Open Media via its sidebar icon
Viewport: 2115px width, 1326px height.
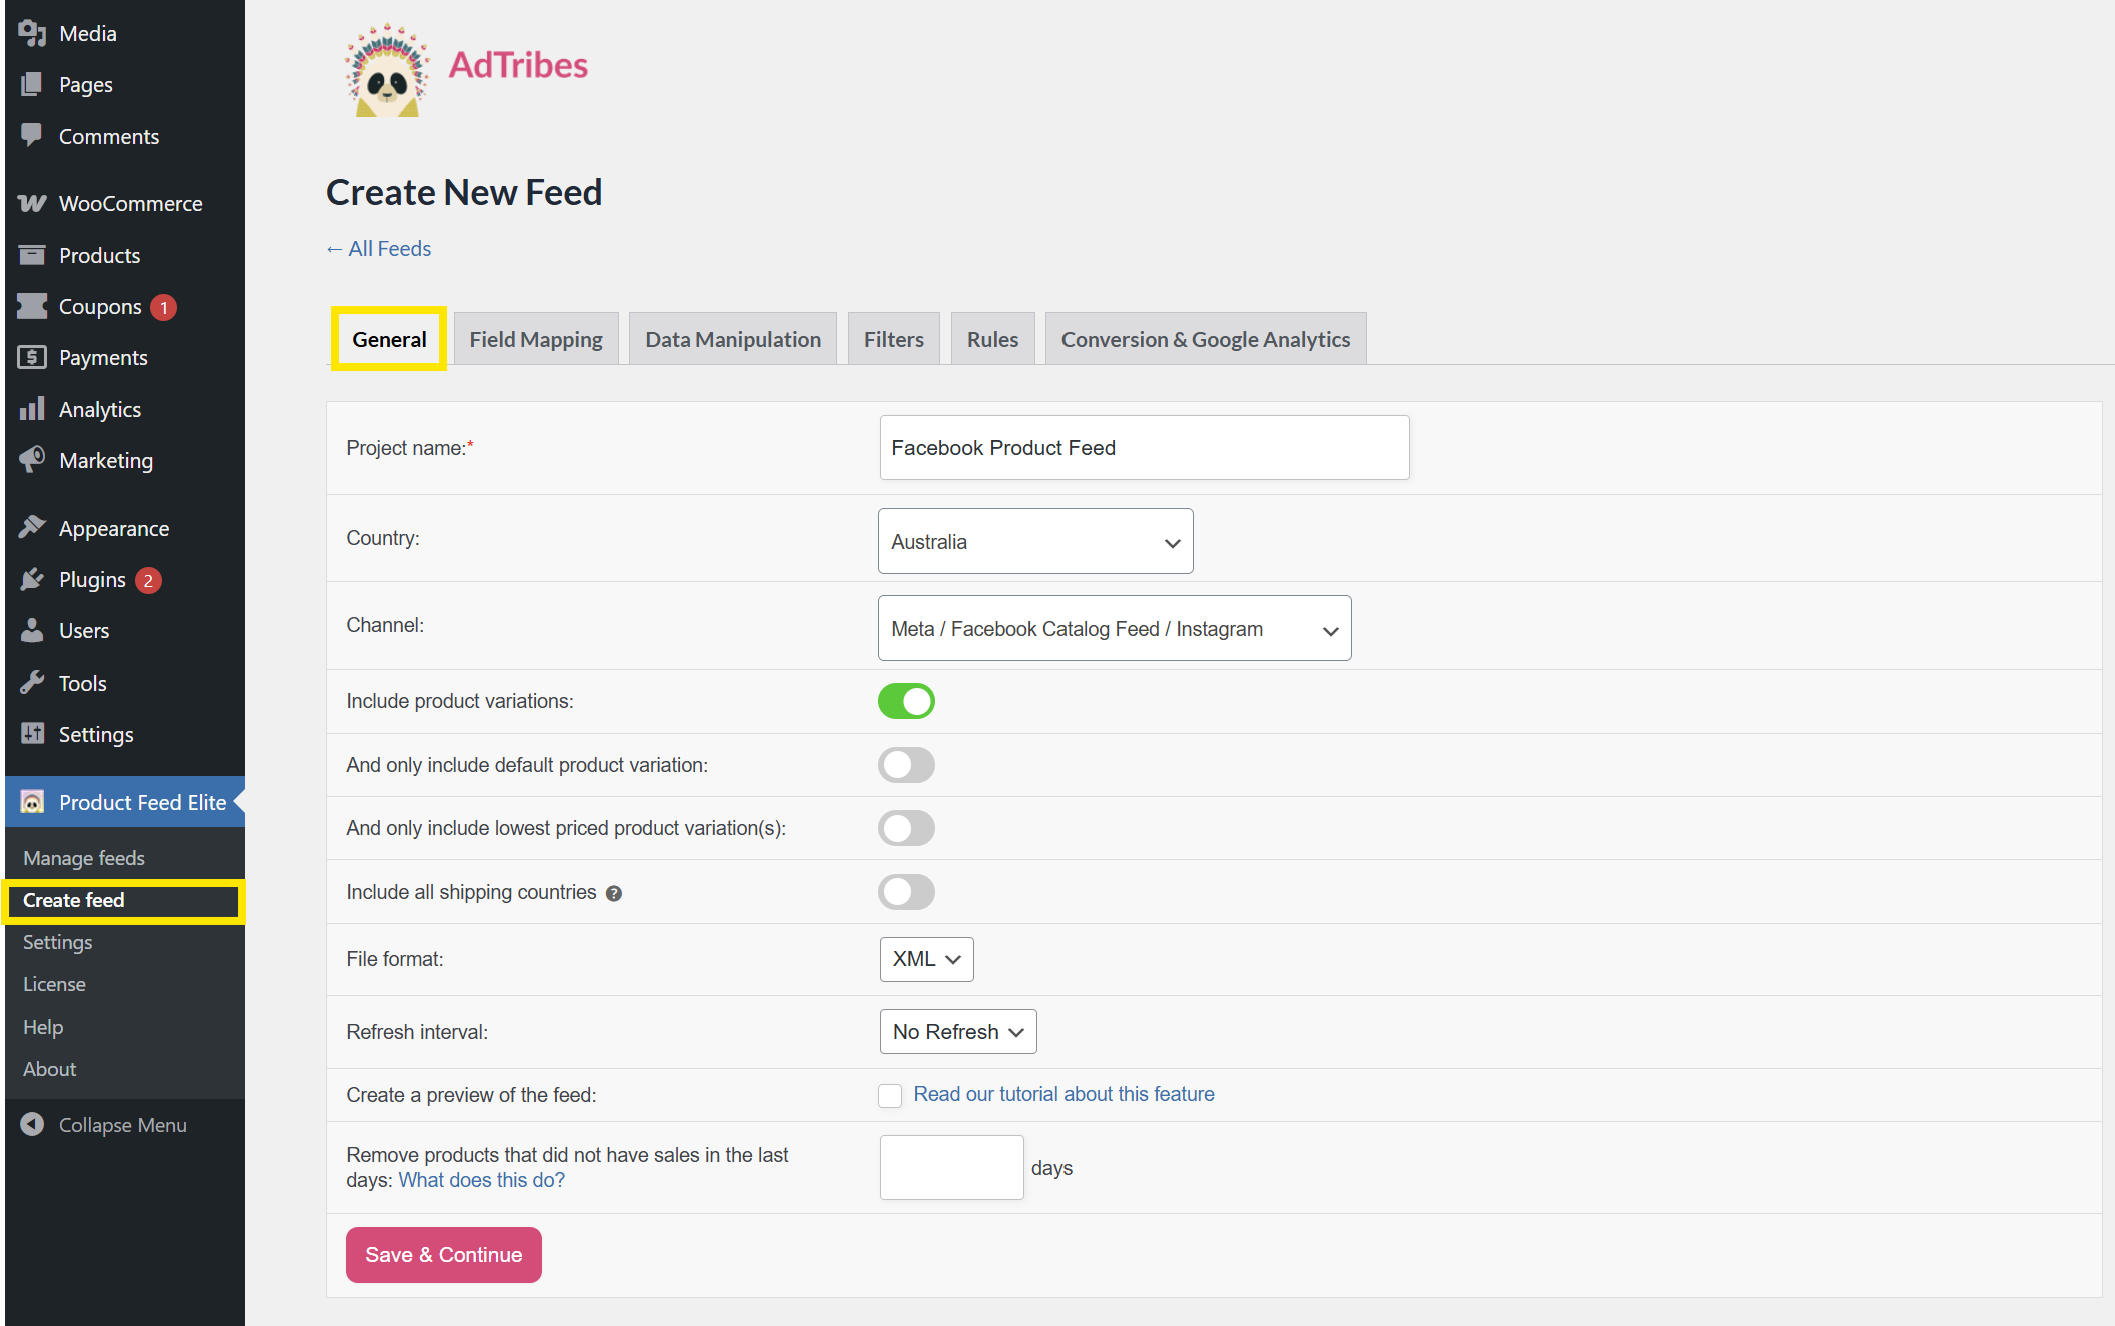(x=32, y=33)
